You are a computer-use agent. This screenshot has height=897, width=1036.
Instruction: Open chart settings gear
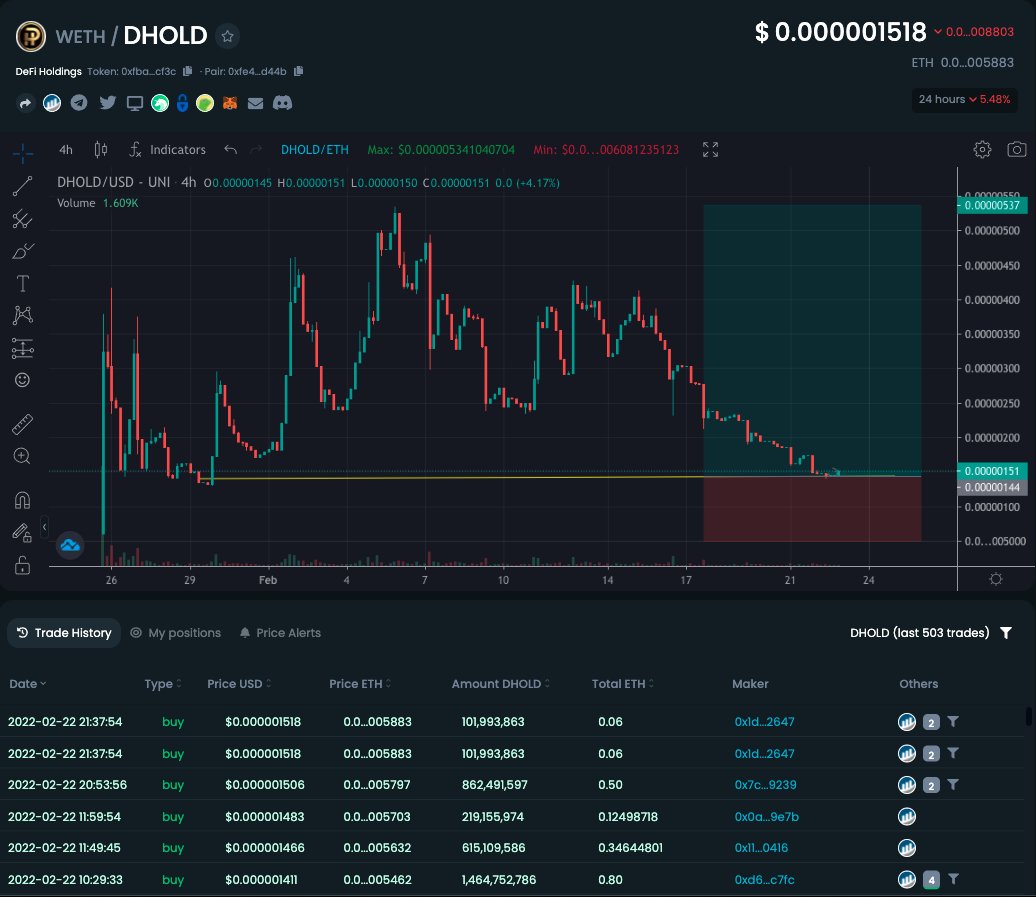click(x=982, y=150)
